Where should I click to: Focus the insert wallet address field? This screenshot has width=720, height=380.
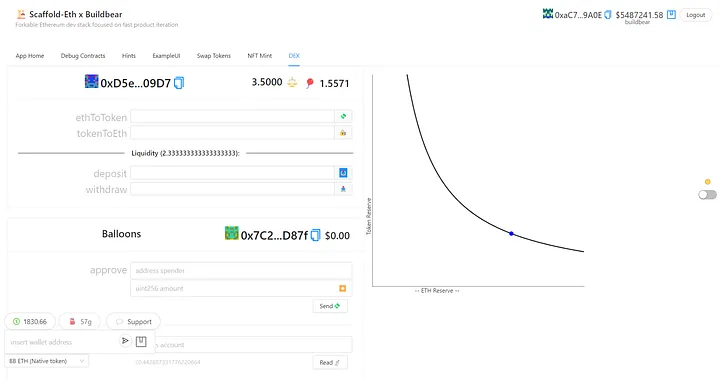[x=62, y=342]
